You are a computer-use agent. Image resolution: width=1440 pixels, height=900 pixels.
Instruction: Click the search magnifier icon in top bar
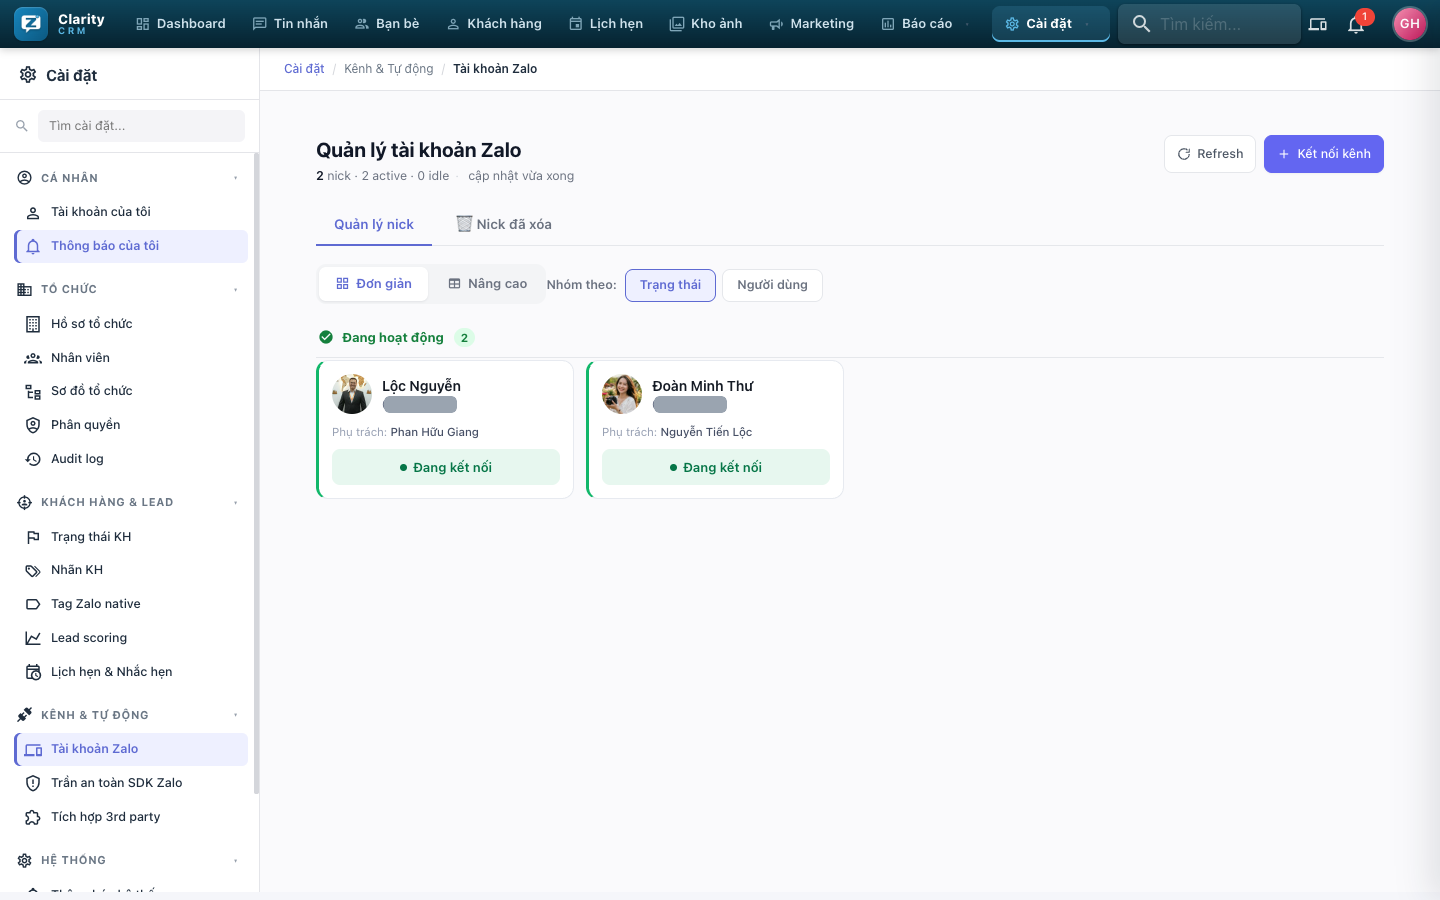pos(1141,24)
